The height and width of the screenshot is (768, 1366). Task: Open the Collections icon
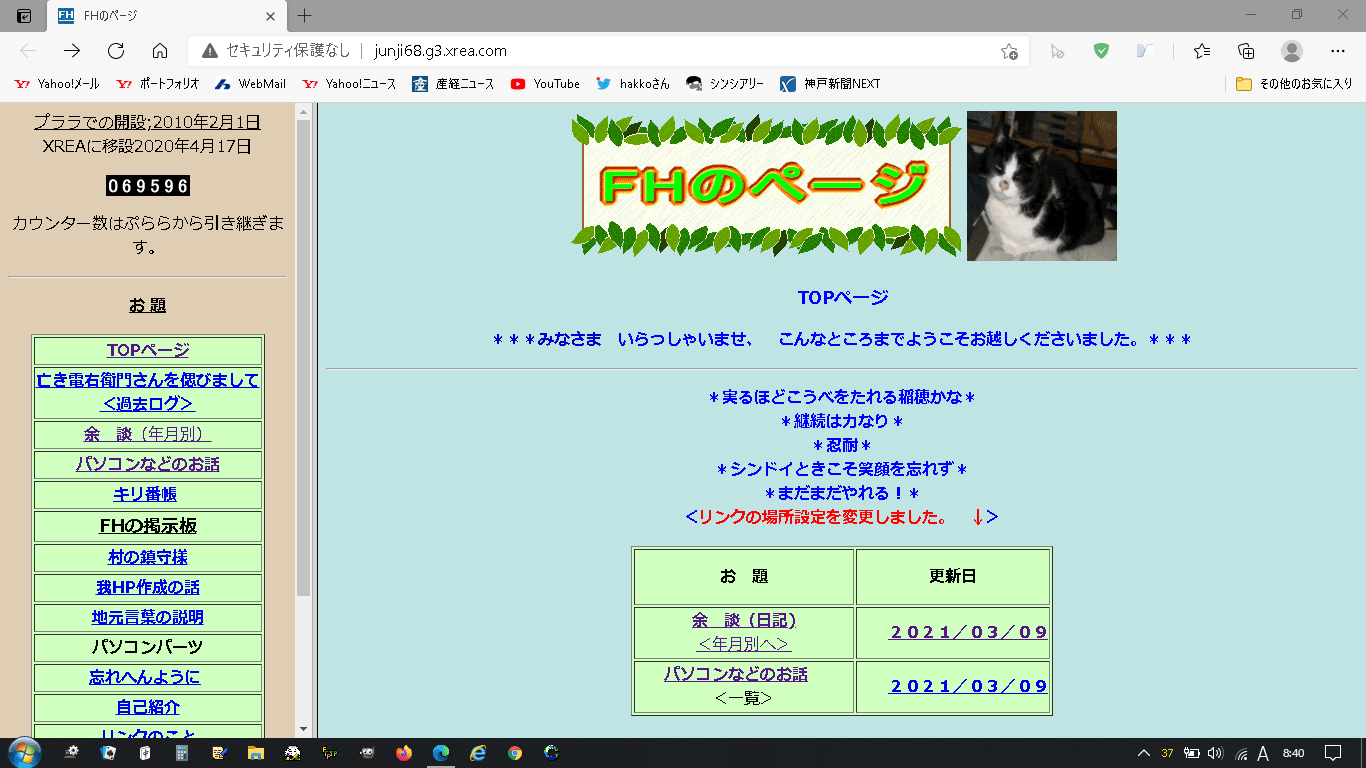click(1246, 51)
